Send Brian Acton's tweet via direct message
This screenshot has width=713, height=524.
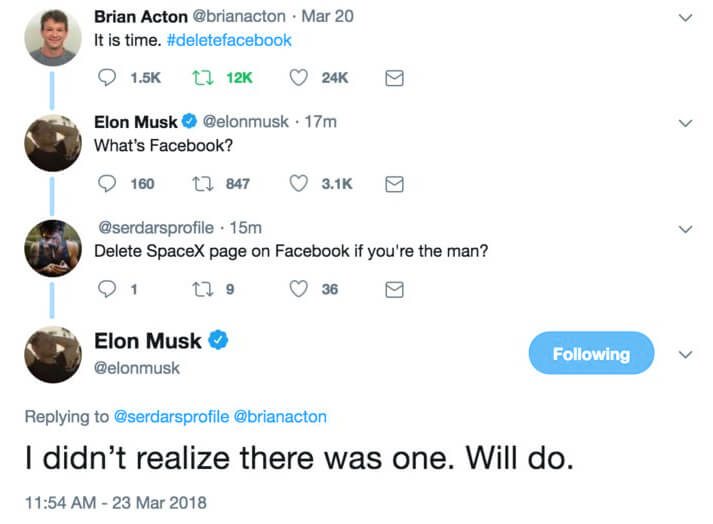point(394,78)
